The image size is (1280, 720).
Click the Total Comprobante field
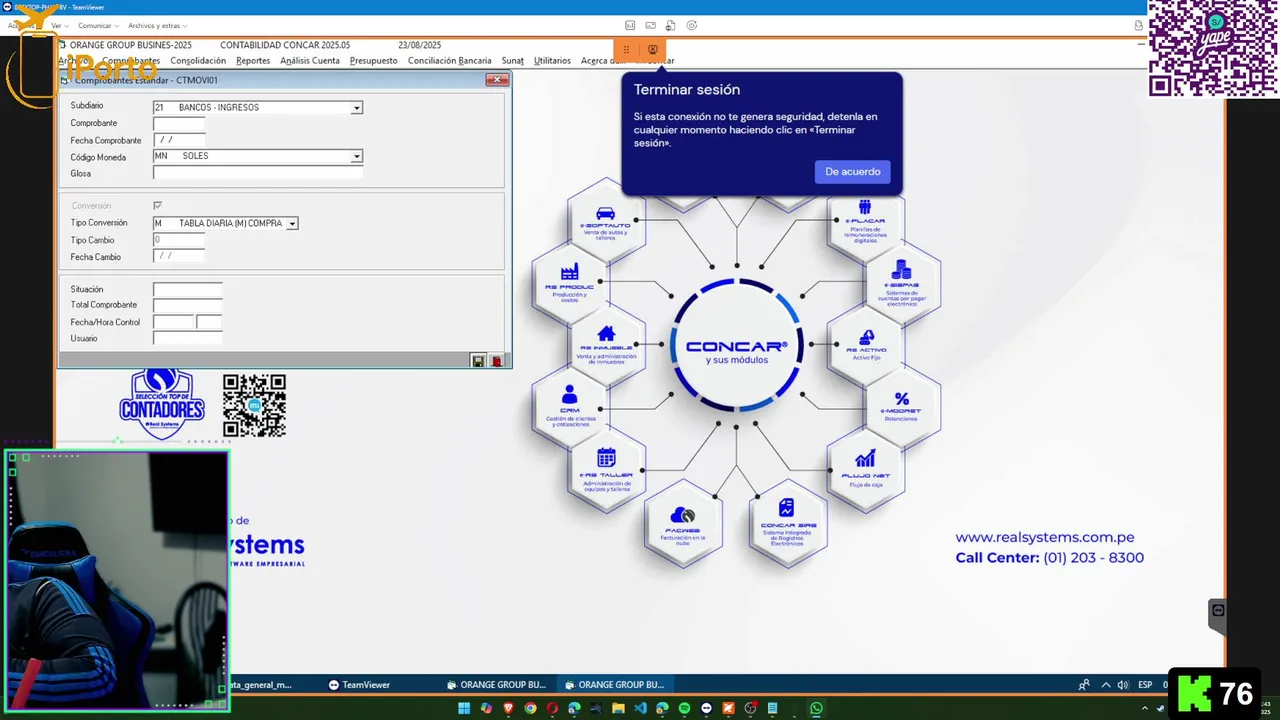tap(187, 306)
